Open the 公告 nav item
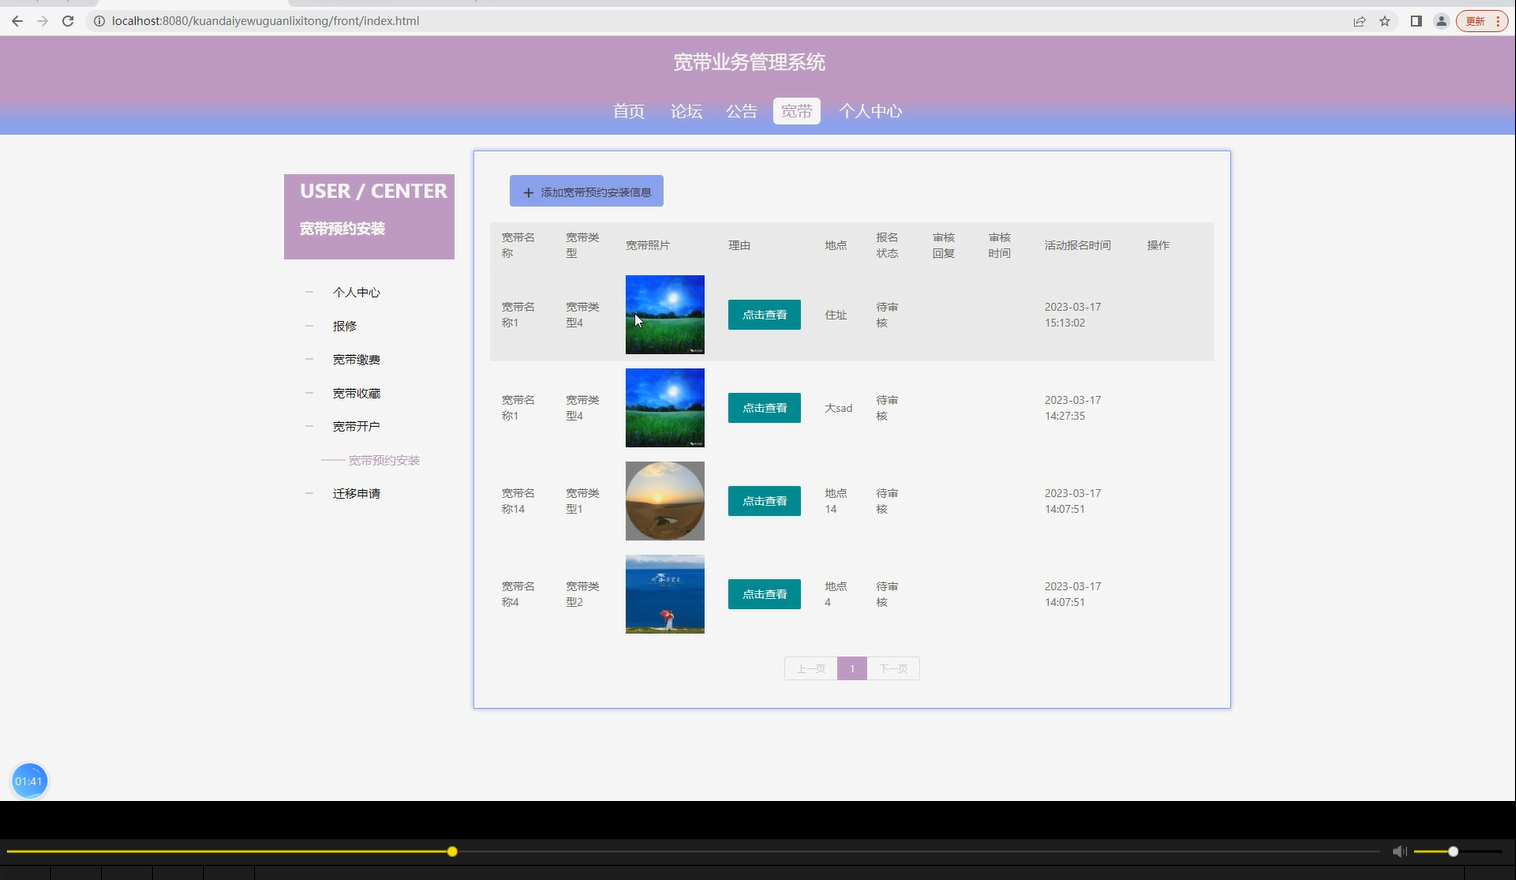The image size is (1516, 880). [x=741, y=111]
